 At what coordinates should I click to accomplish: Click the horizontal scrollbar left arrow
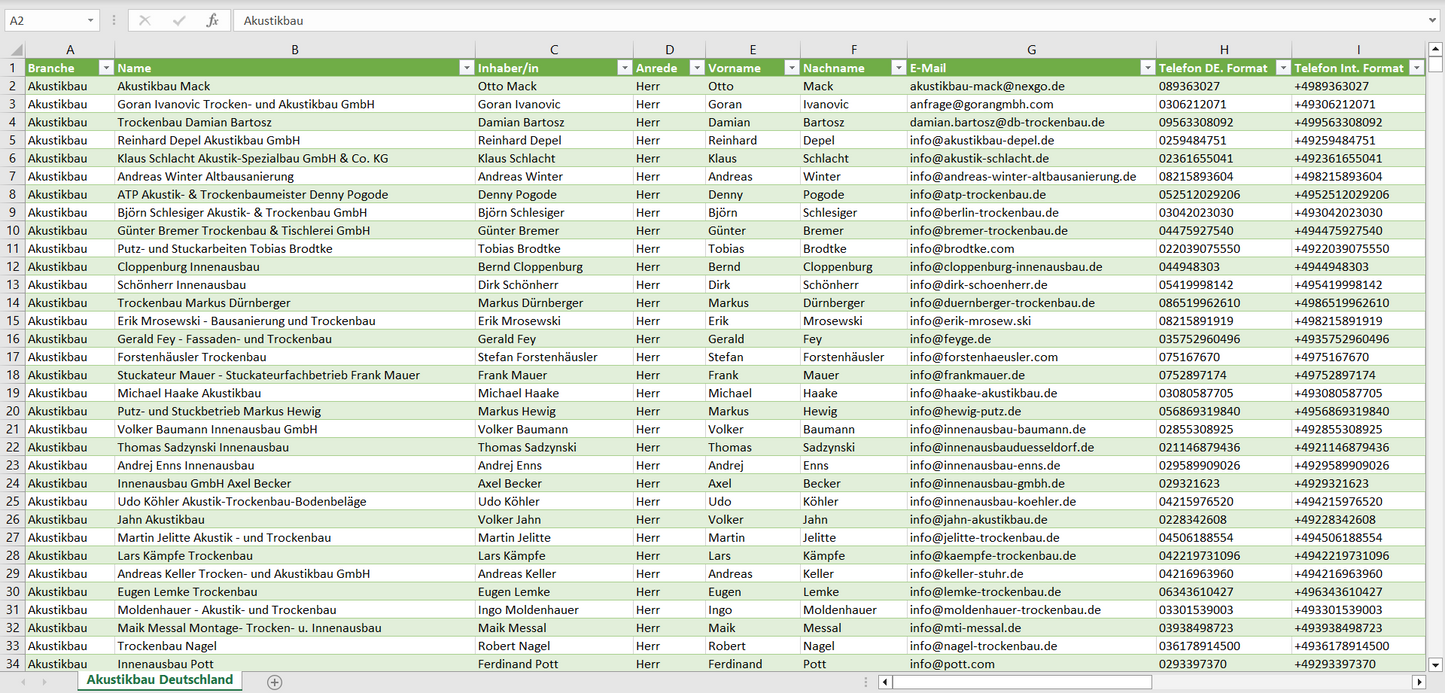pyautogui.click(x=885, y=682)
